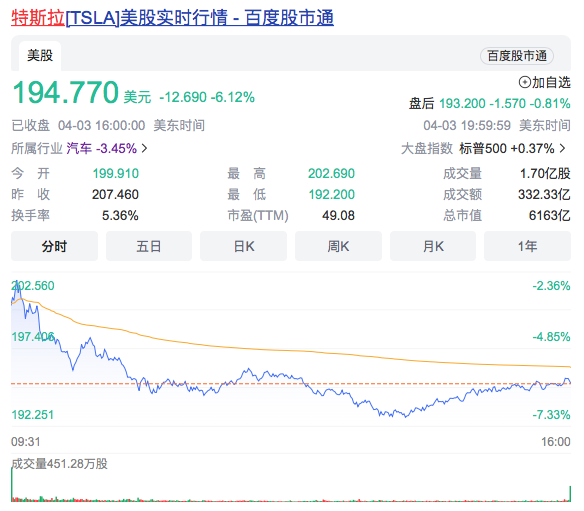
Task: Click the 194.770 current price
Action: coord(66,92)
